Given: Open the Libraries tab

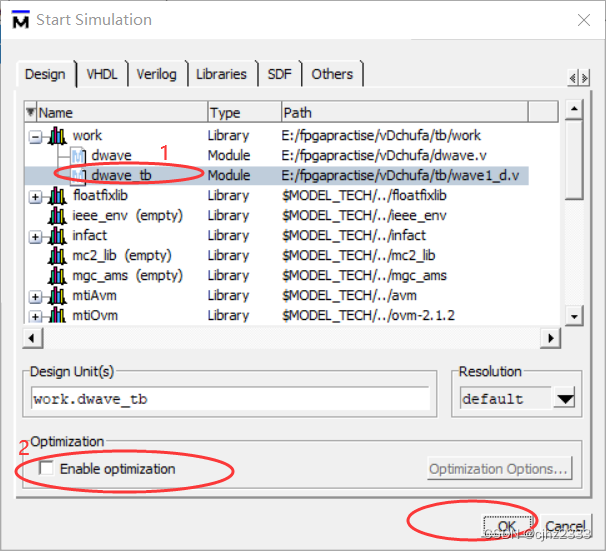Looking at the screenshot, I should point(221,74).
